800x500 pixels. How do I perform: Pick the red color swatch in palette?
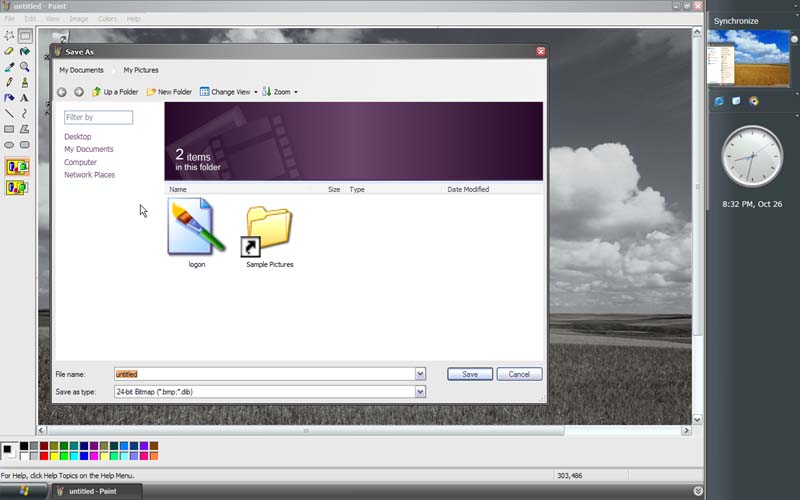tap(43, 456)
